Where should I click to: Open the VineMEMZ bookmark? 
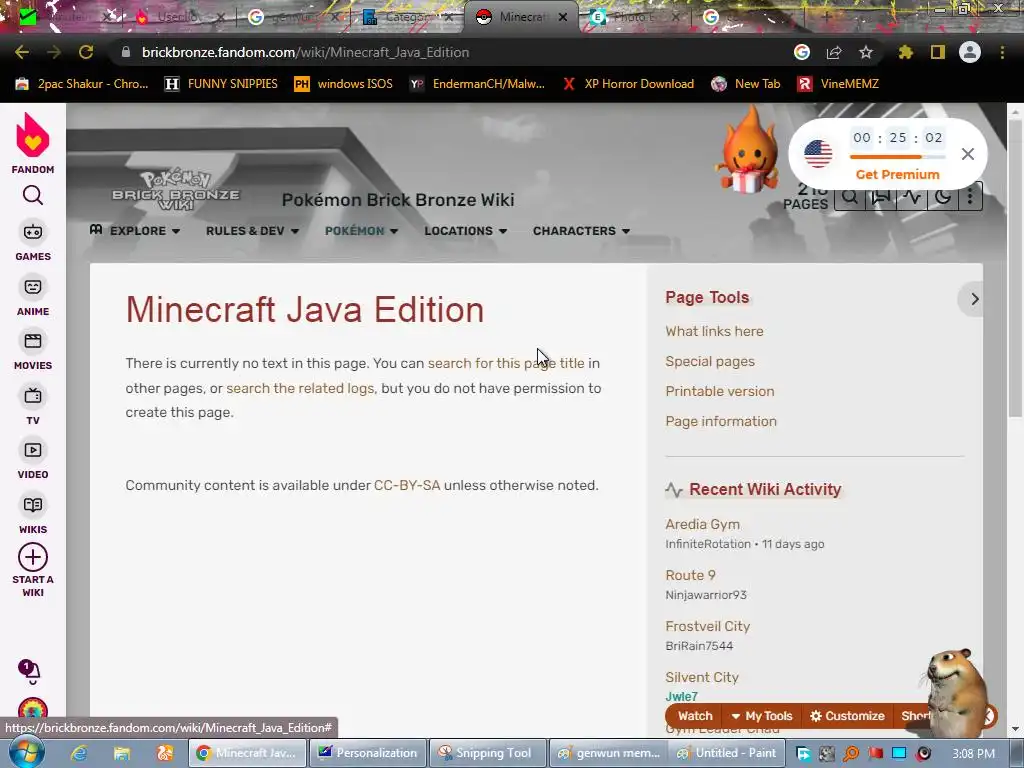tap(839, 84)
